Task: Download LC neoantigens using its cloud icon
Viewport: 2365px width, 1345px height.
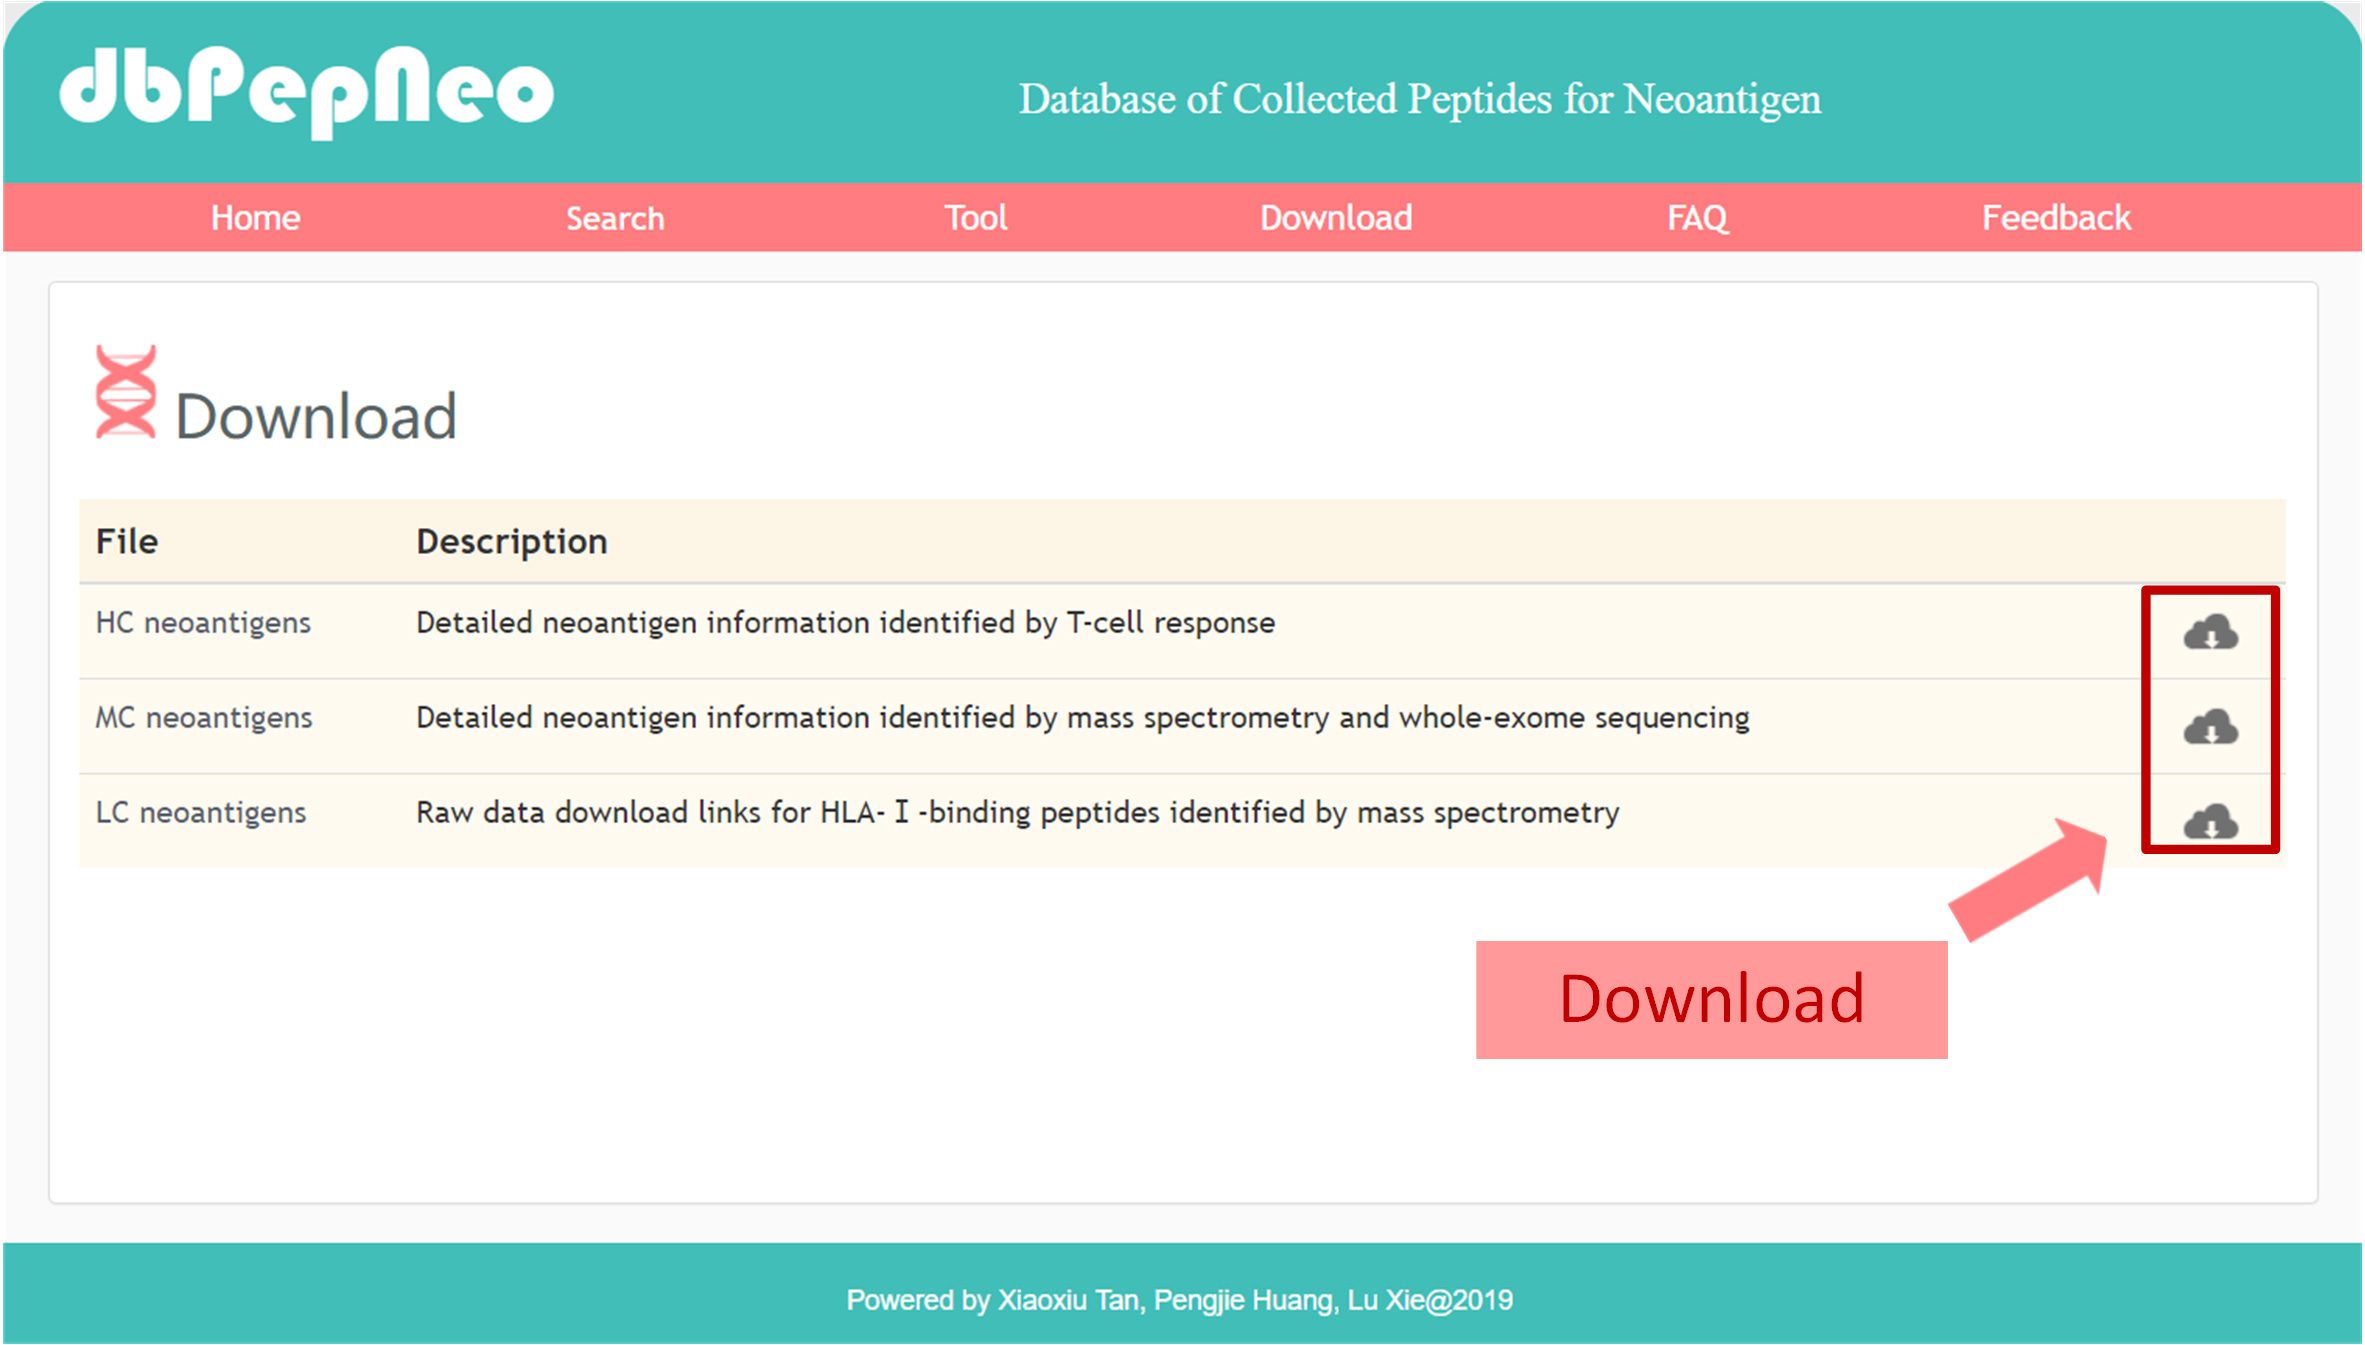Action: coord(2210,821)
